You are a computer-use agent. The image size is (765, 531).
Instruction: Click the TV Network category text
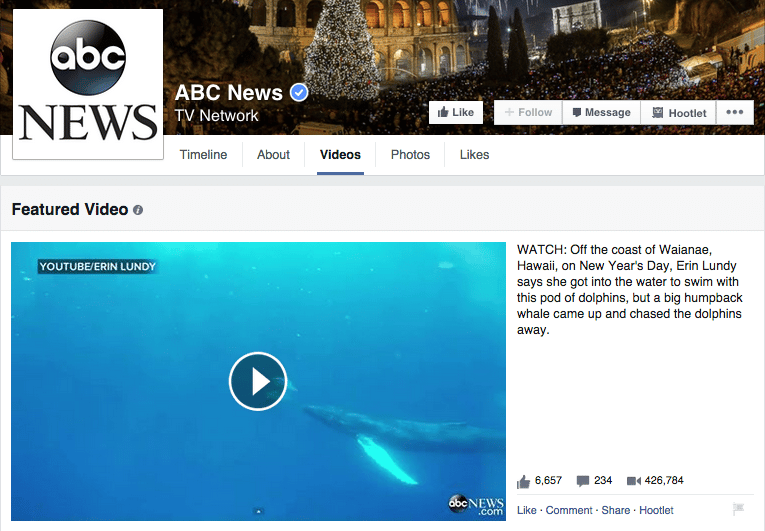(217, 116)
